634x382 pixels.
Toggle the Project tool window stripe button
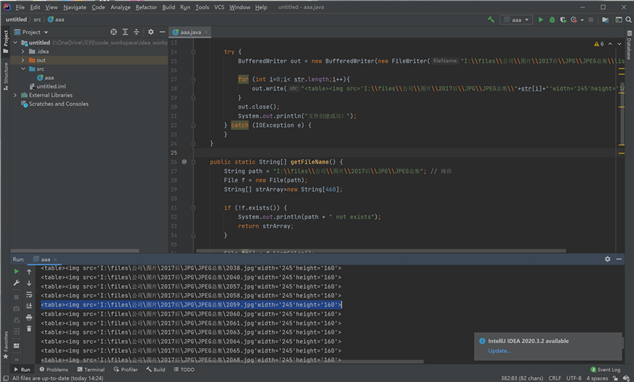[6, 41]
